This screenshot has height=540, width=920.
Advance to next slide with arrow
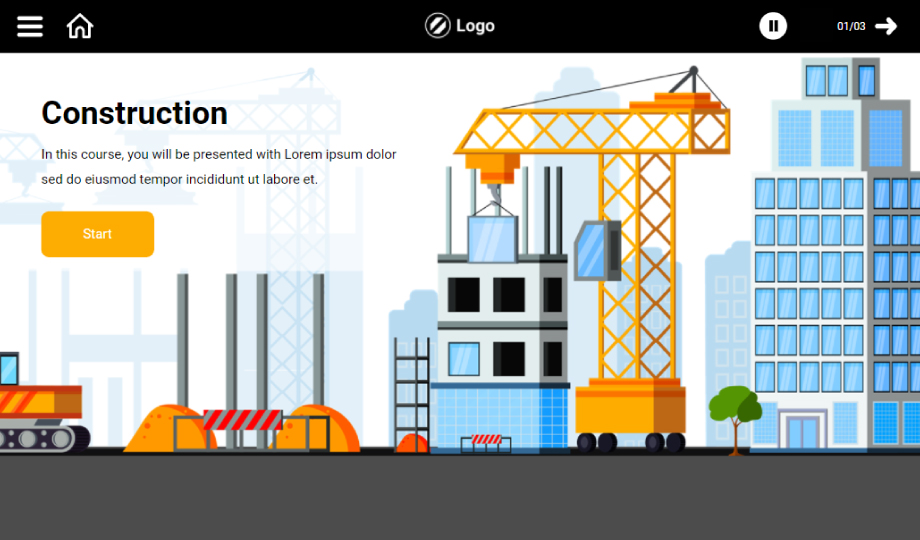pos(886,26)
